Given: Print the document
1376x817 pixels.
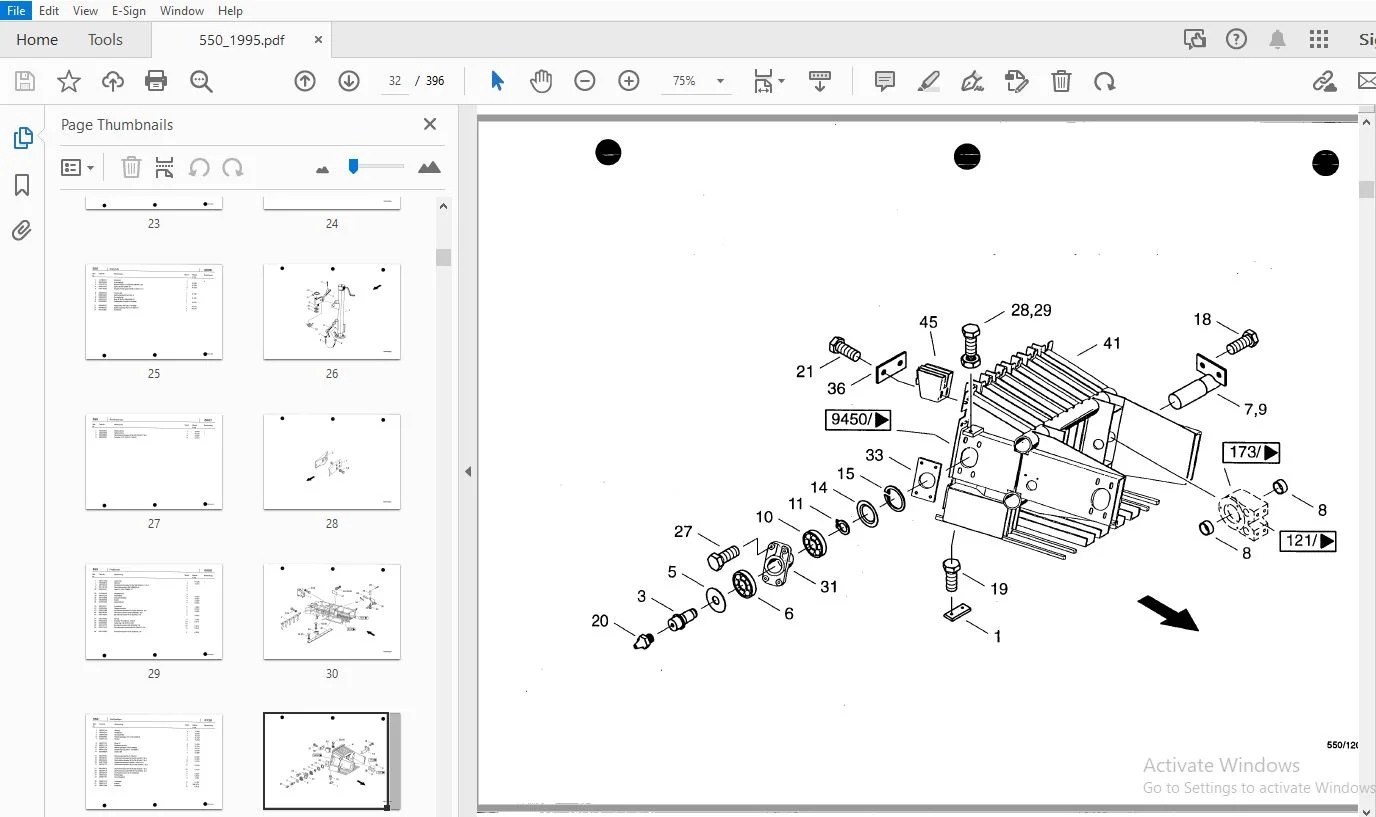Looking at the screenshot, I should [156, 81].
